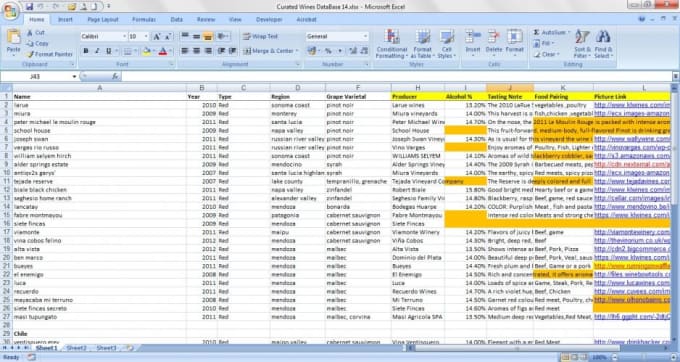Open picture link in viamonte row
The image size is (680, 362).
click(x=632, y=232)
